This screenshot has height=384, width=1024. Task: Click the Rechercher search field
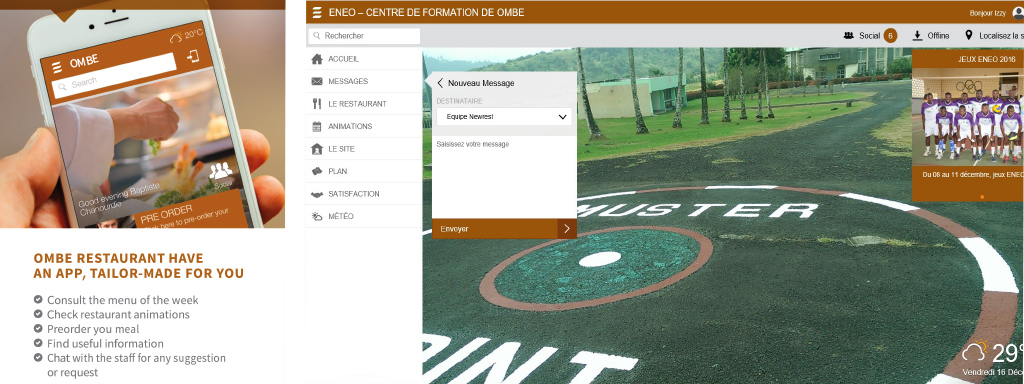click(x=364, y=36)
